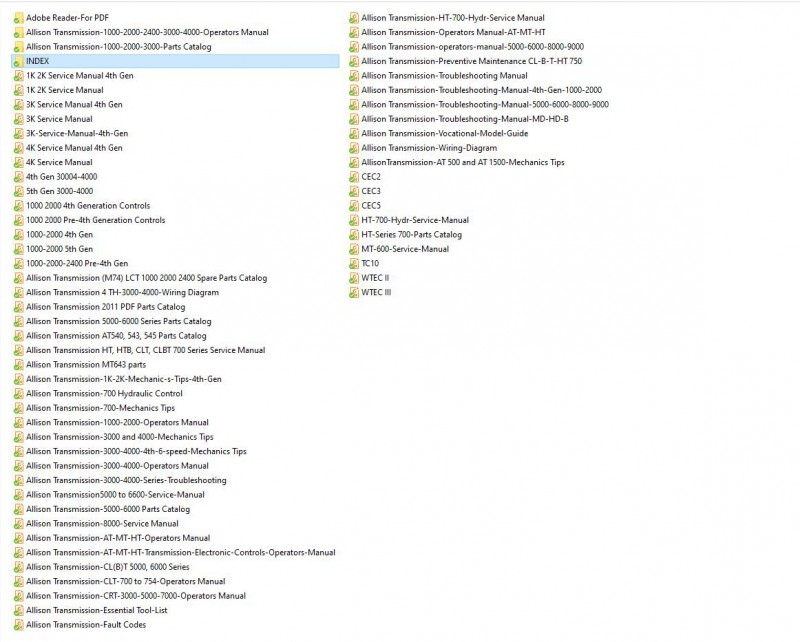Image resolution: width=800 pixels, height=642 pixels.
Task: Click the PDF icon beside WTEC III
Action: click(x=354, y=292)
